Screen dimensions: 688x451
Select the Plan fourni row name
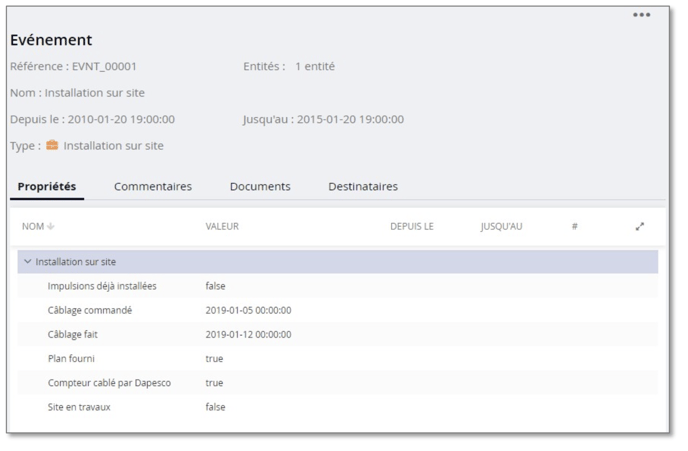[71, 358]
